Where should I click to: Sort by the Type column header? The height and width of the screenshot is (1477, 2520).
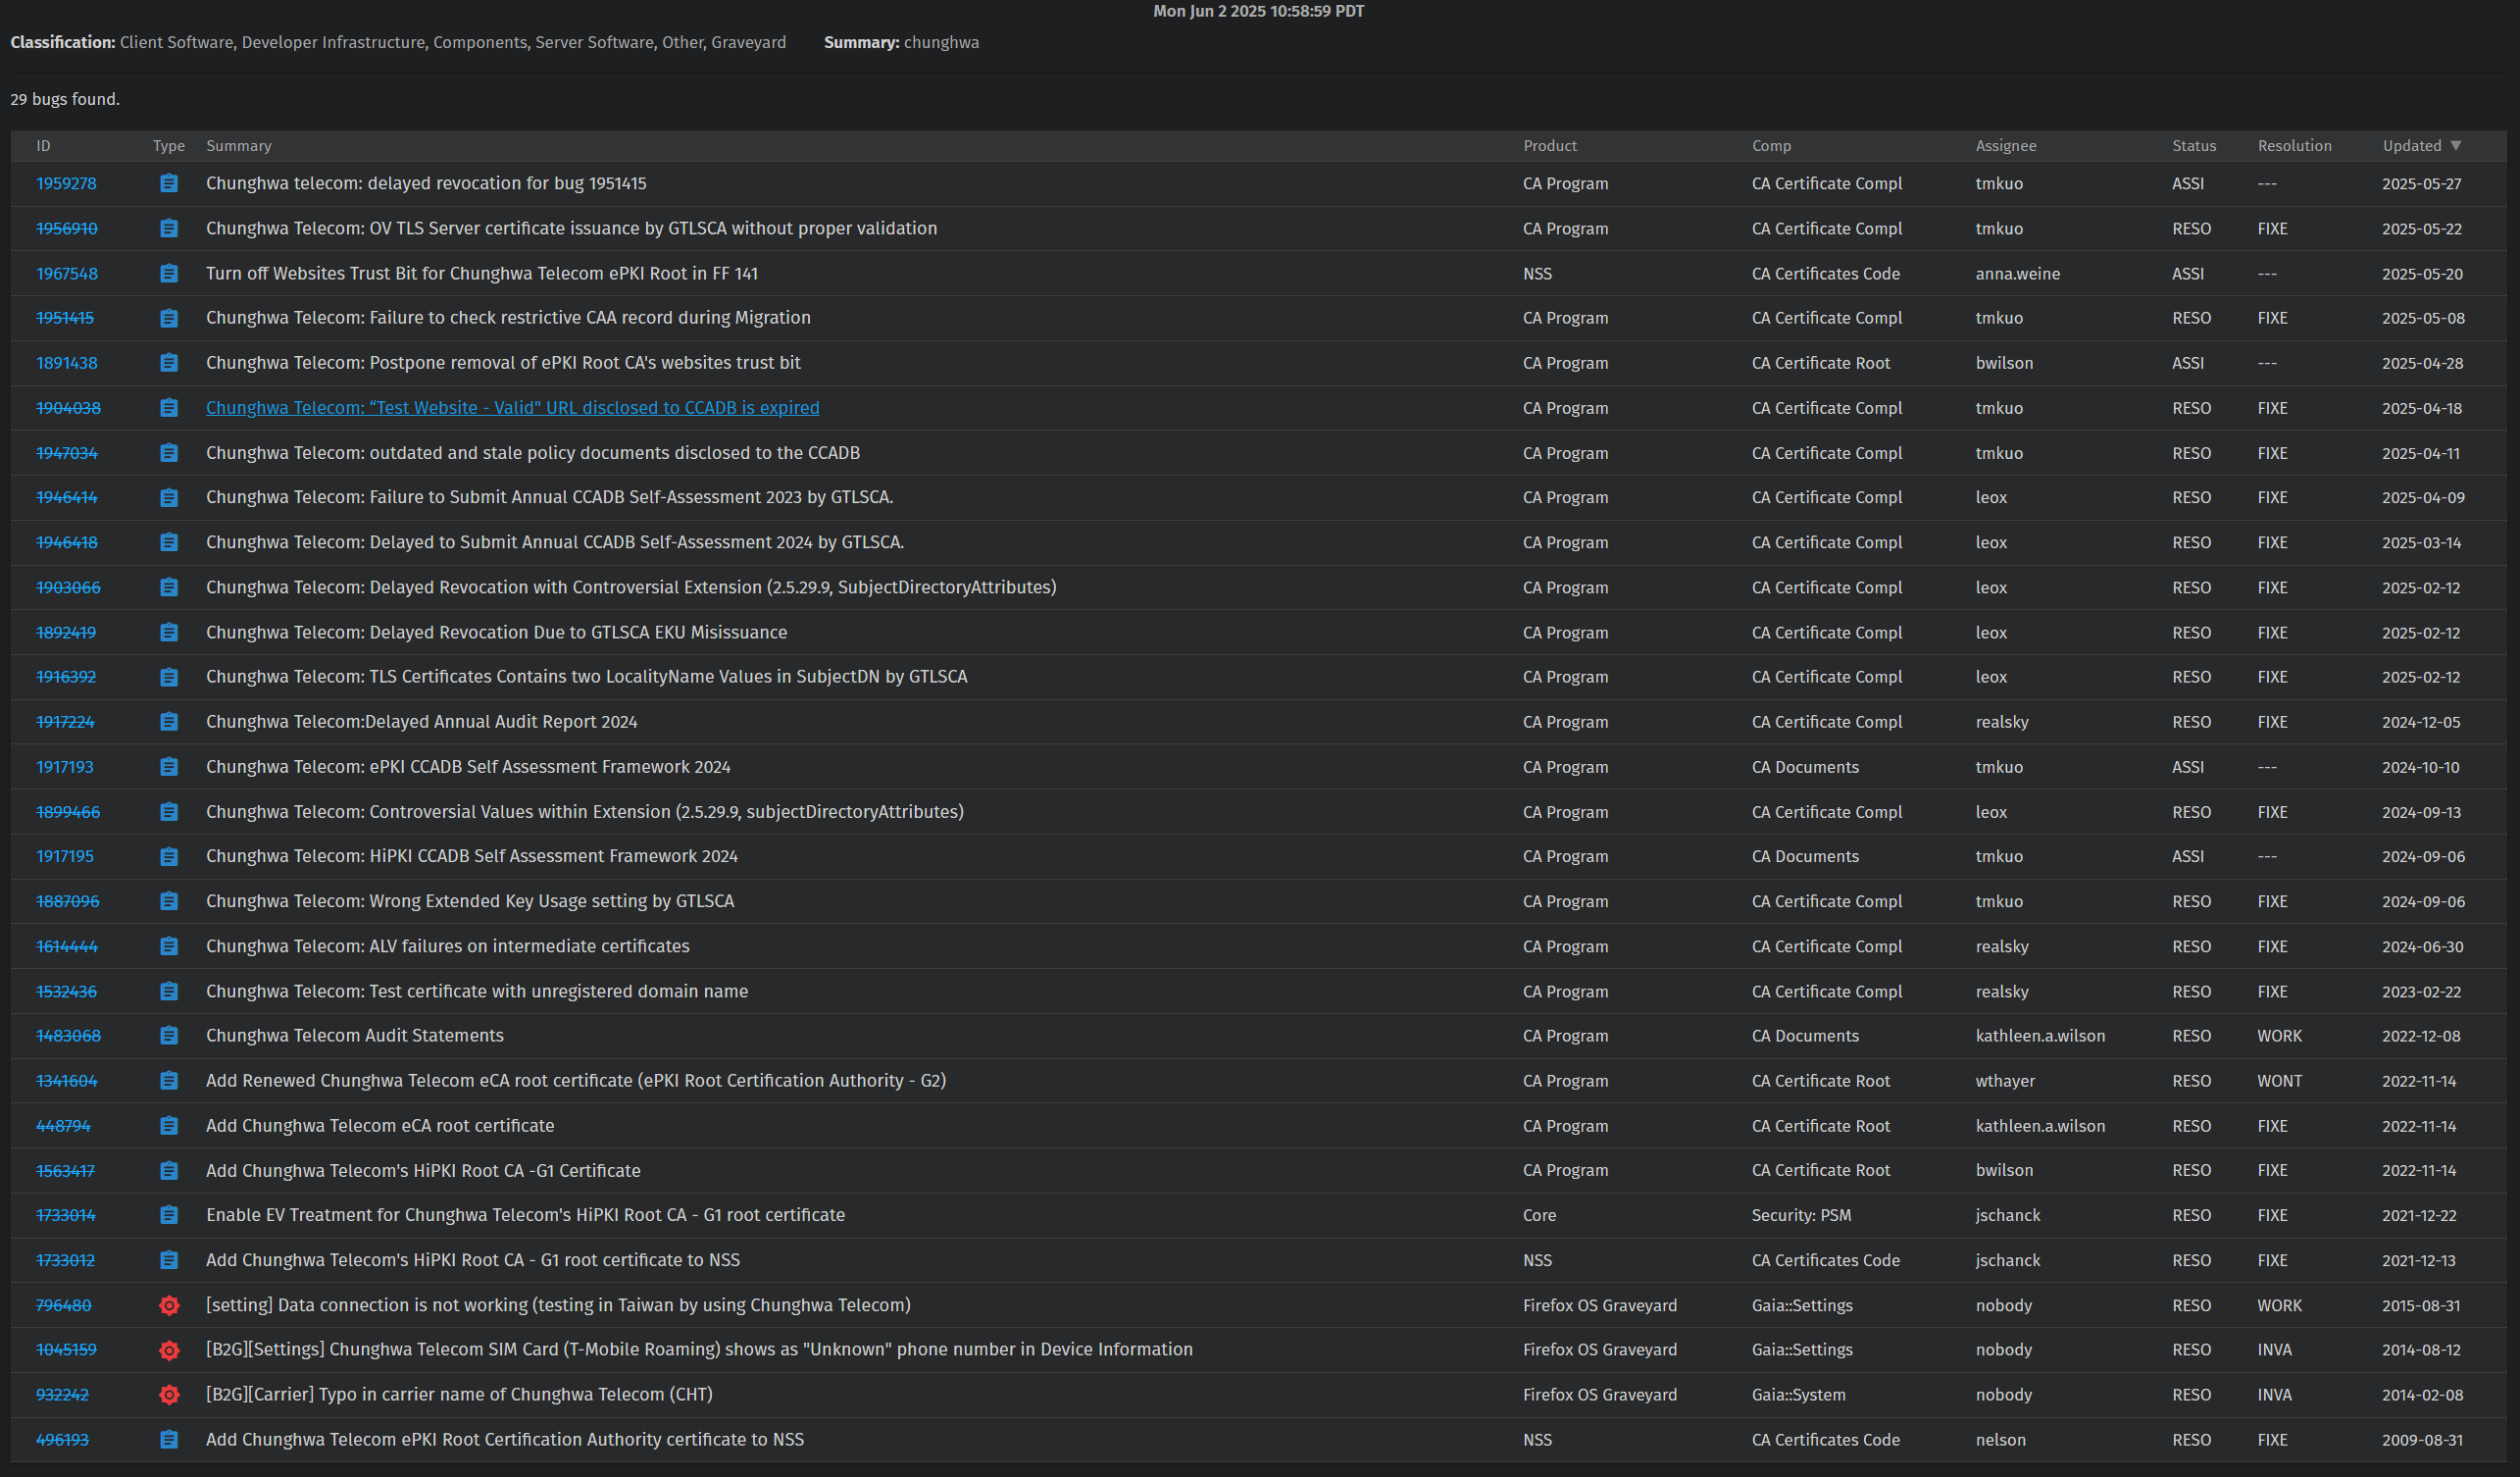(x=169, y=146)
